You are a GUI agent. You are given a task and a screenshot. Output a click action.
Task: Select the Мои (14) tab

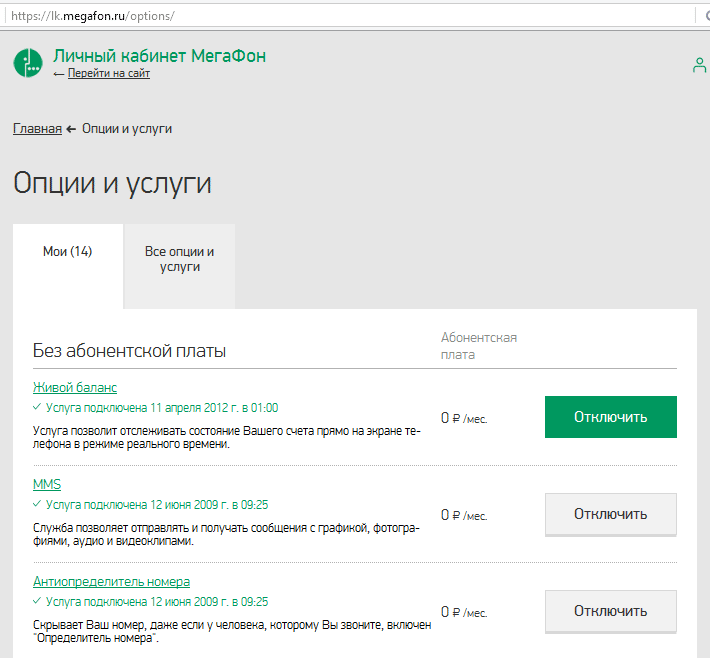click(x=68, y=252)
